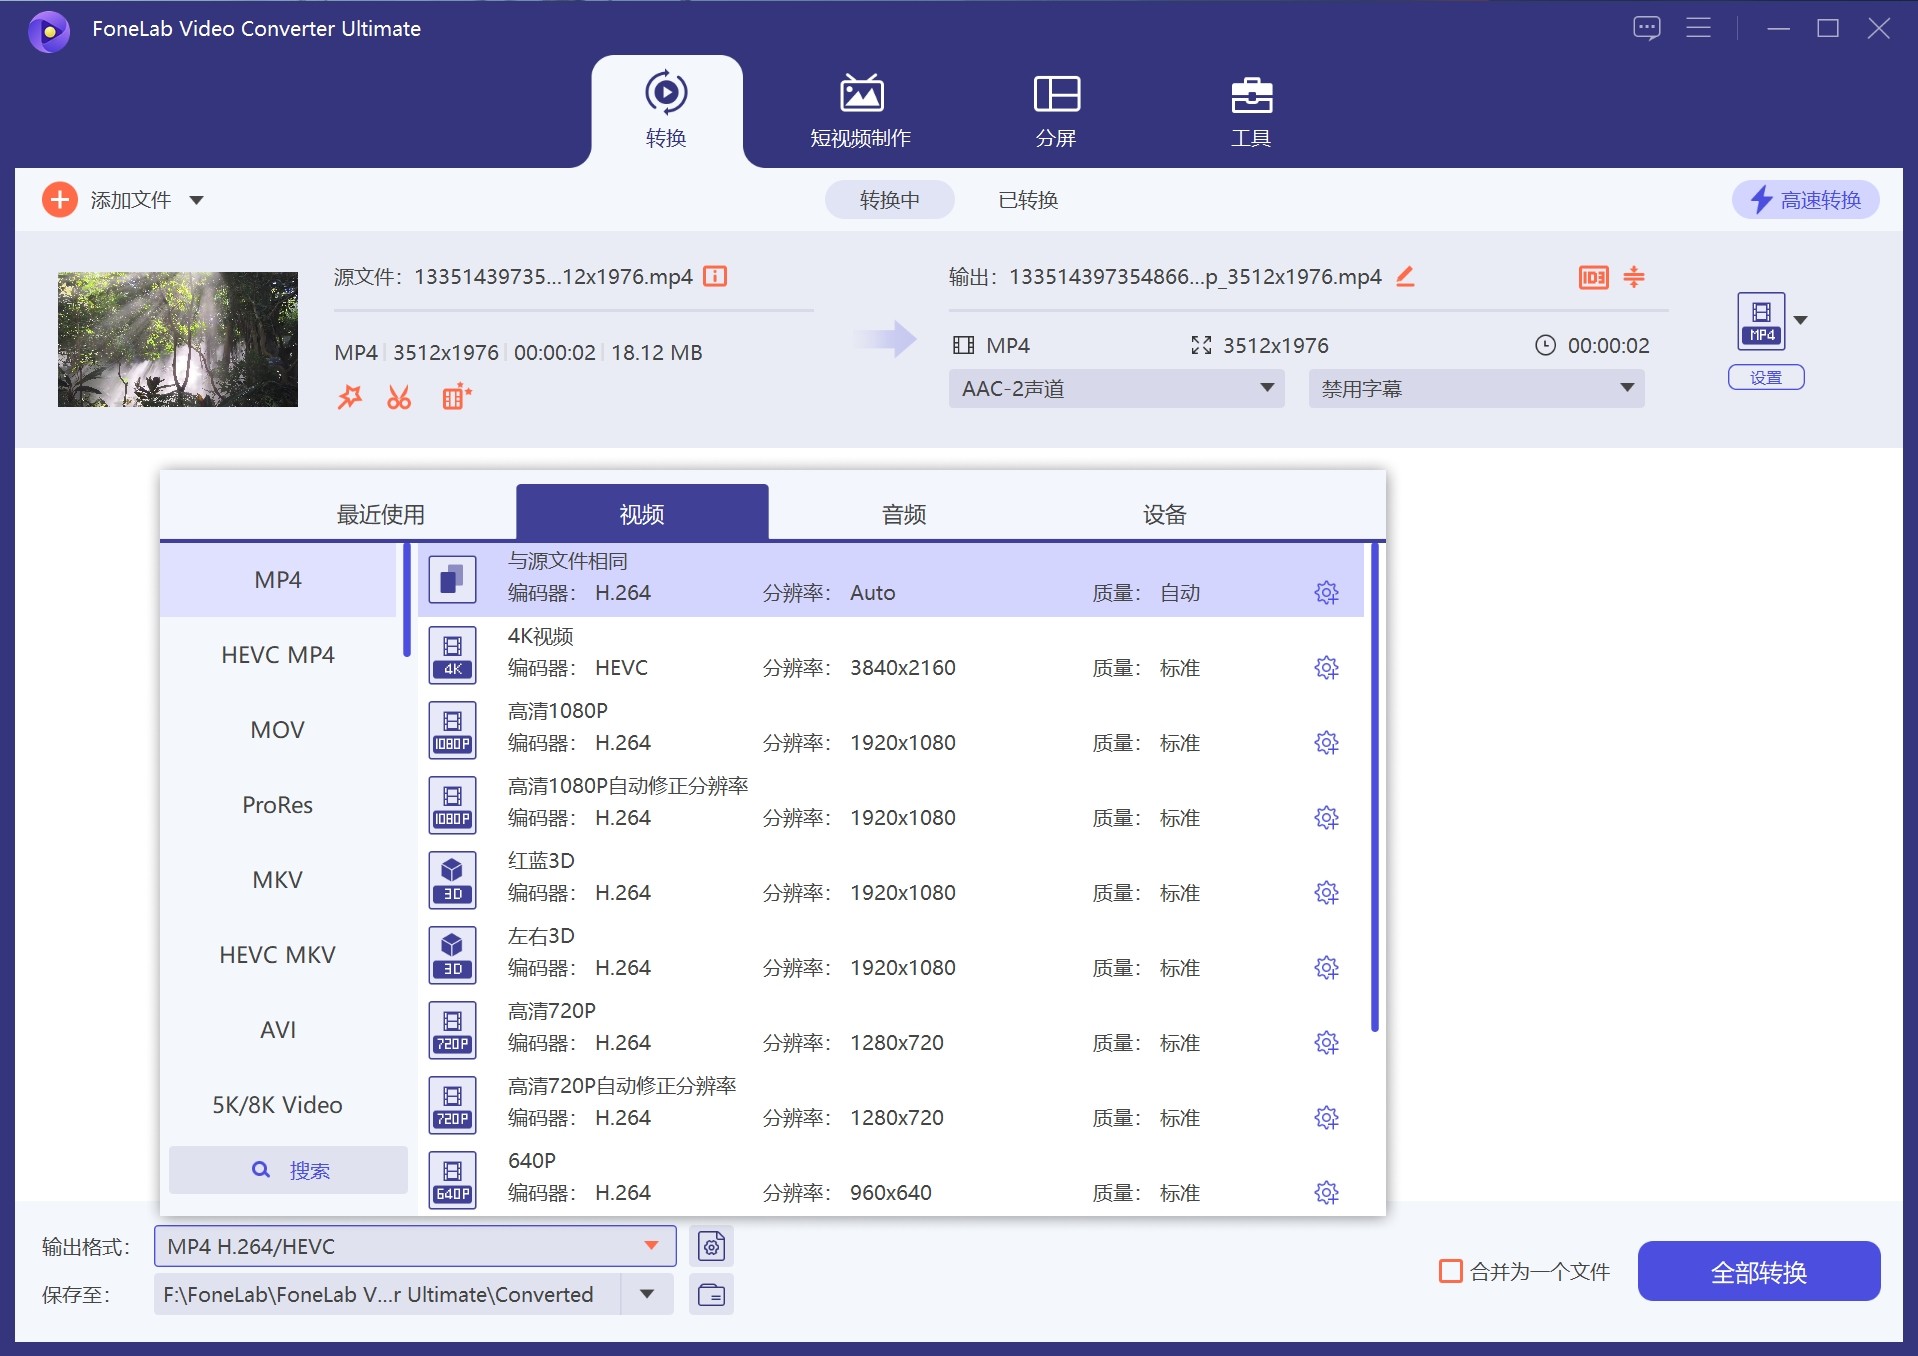Select 高清720P自动修正分辨率 preset row
This screenshot has width=1918, height=1356.
click(891, 1103)
